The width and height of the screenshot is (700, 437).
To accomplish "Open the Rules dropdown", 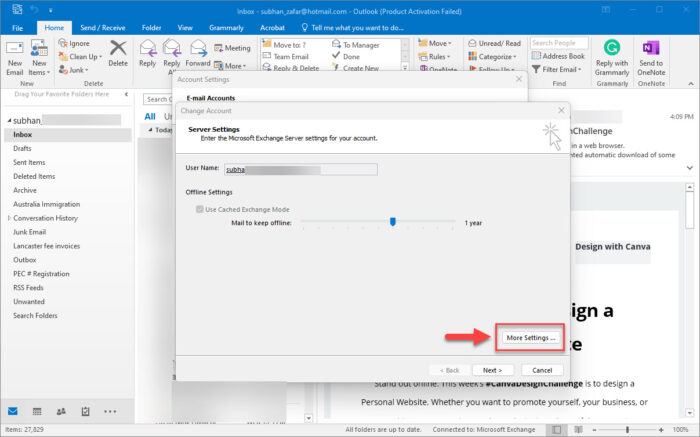I will coord(434,57).
